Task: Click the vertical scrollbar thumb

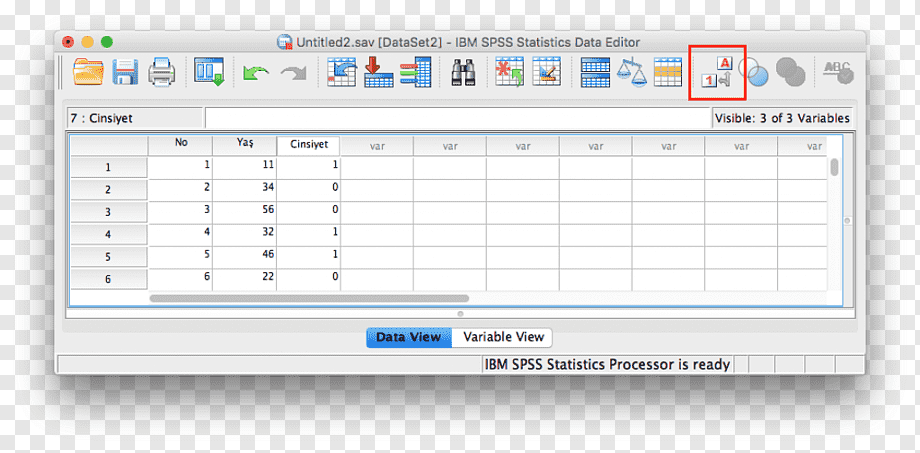Action: tap(834, 167)
